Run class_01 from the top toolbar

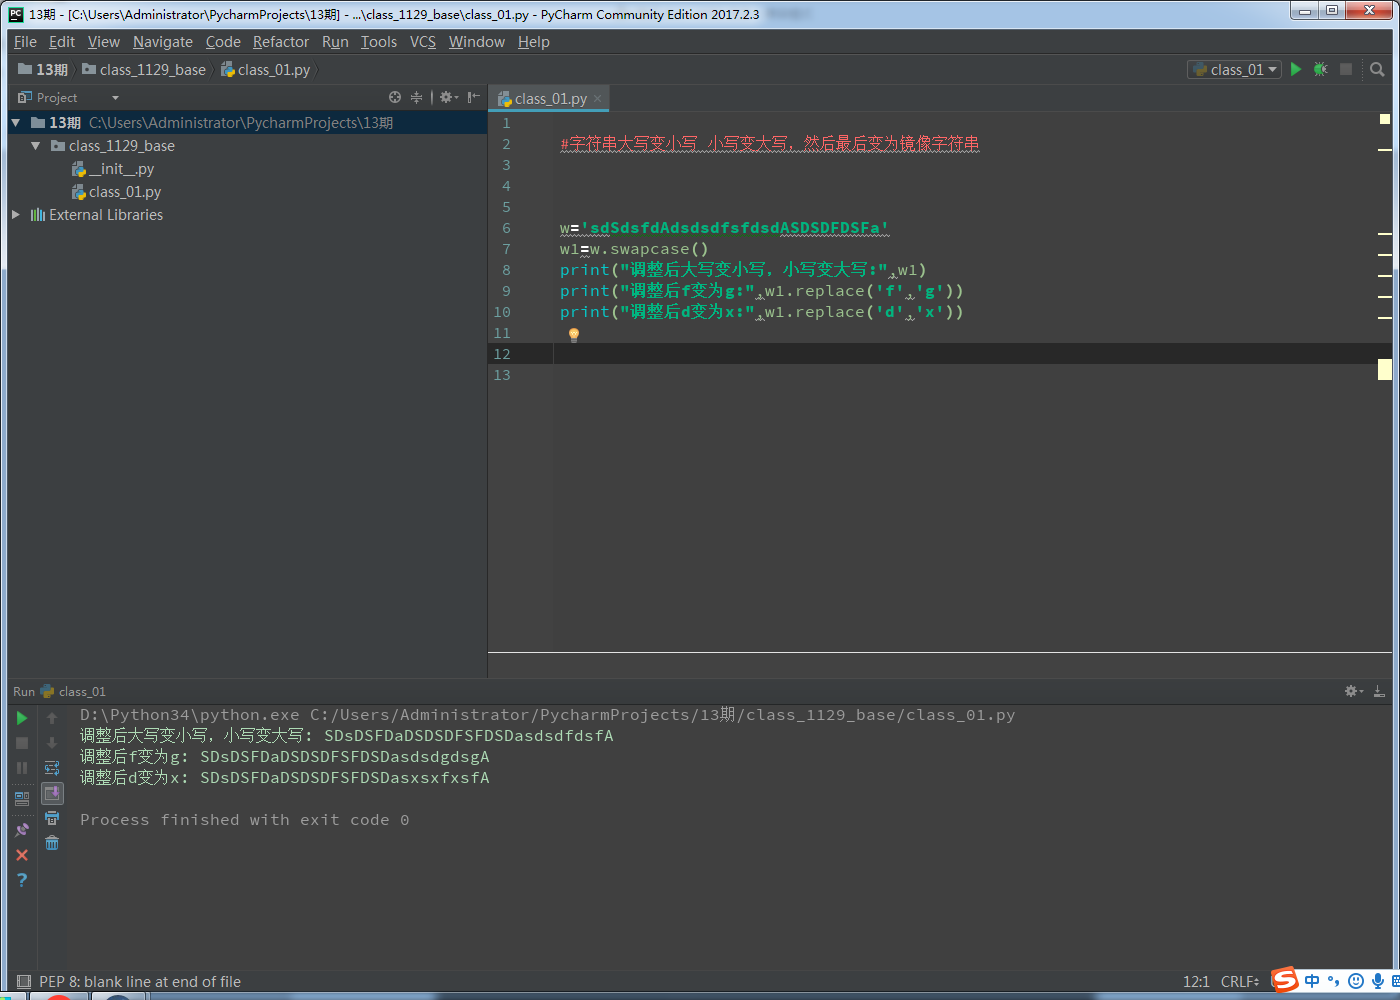[1296, 69]
